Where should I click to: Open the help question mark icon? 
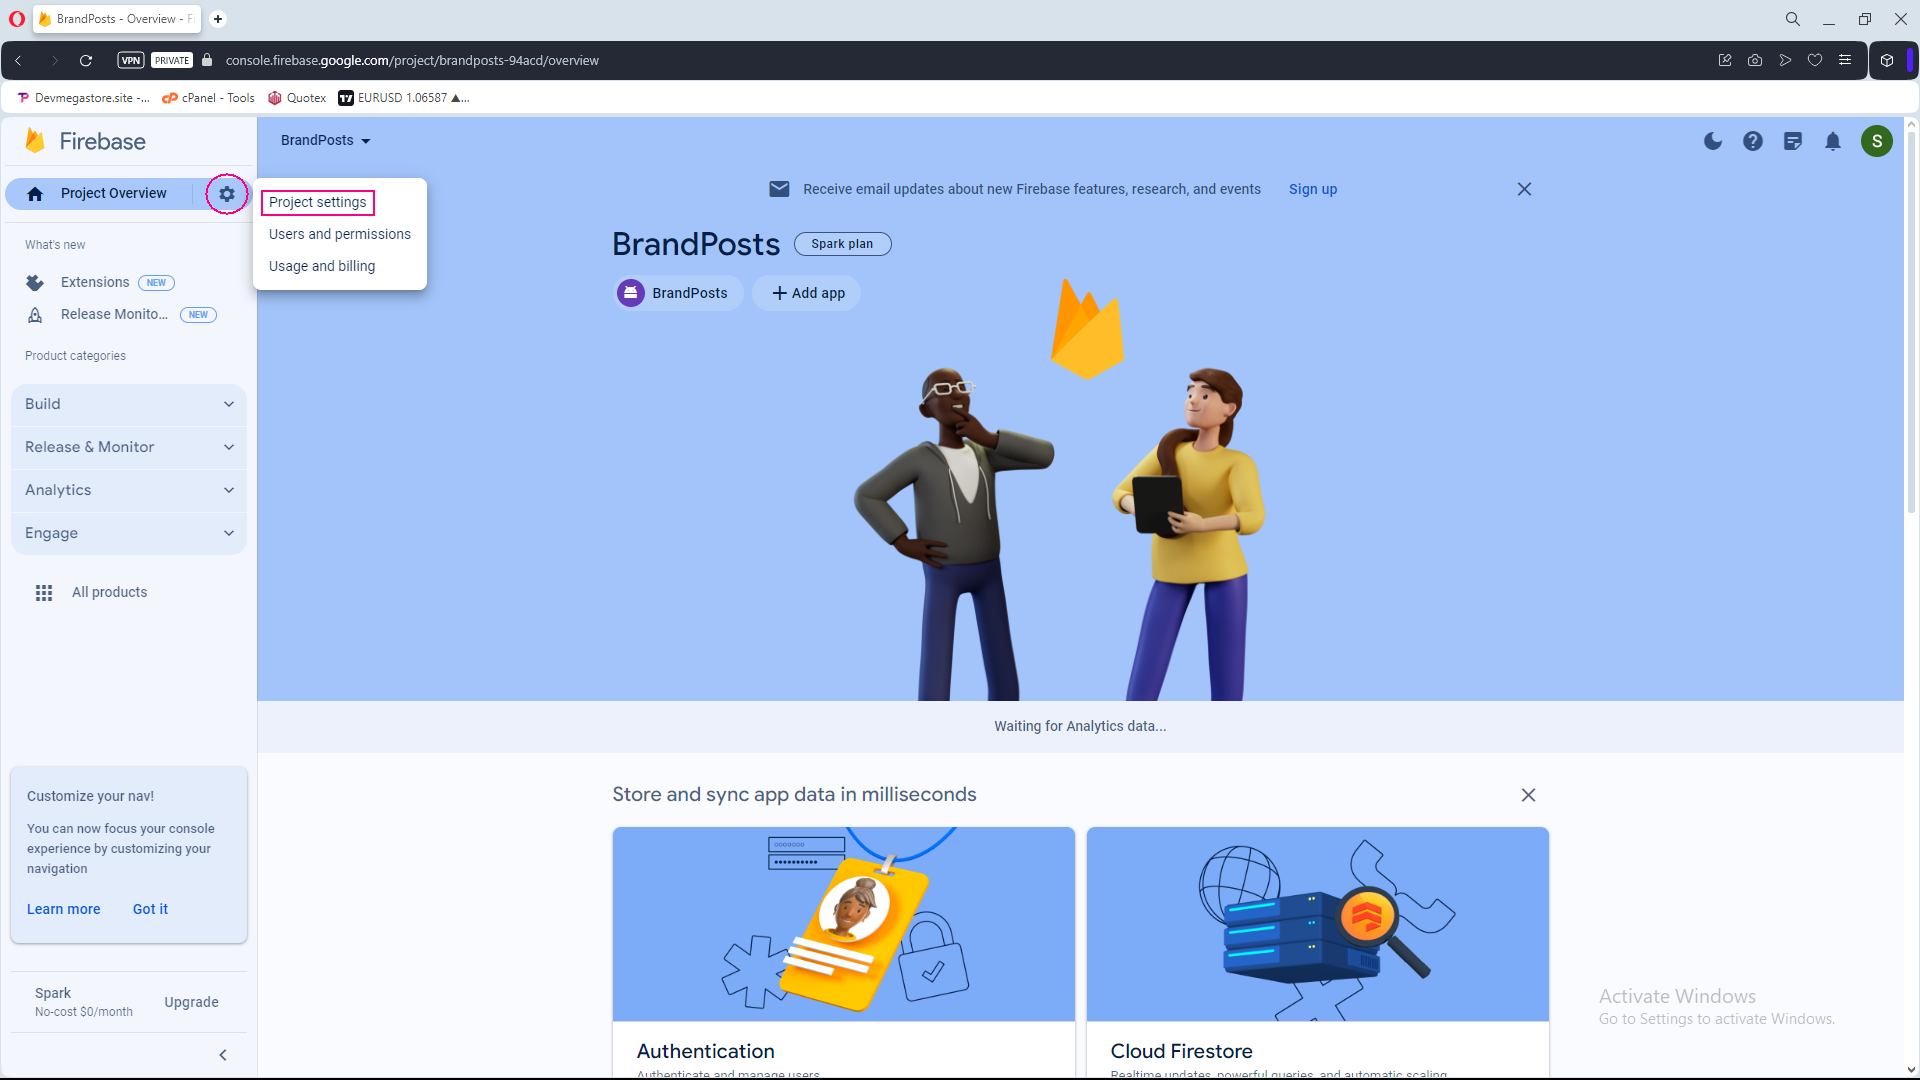[1753, 141]
